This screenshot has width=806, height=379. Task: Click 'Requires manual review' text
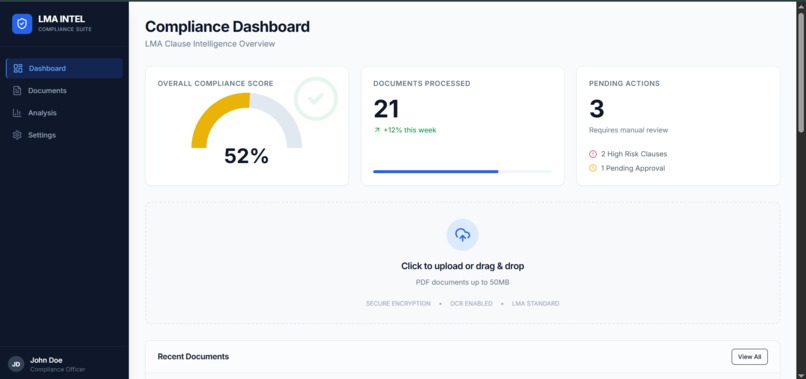point(629,130)
